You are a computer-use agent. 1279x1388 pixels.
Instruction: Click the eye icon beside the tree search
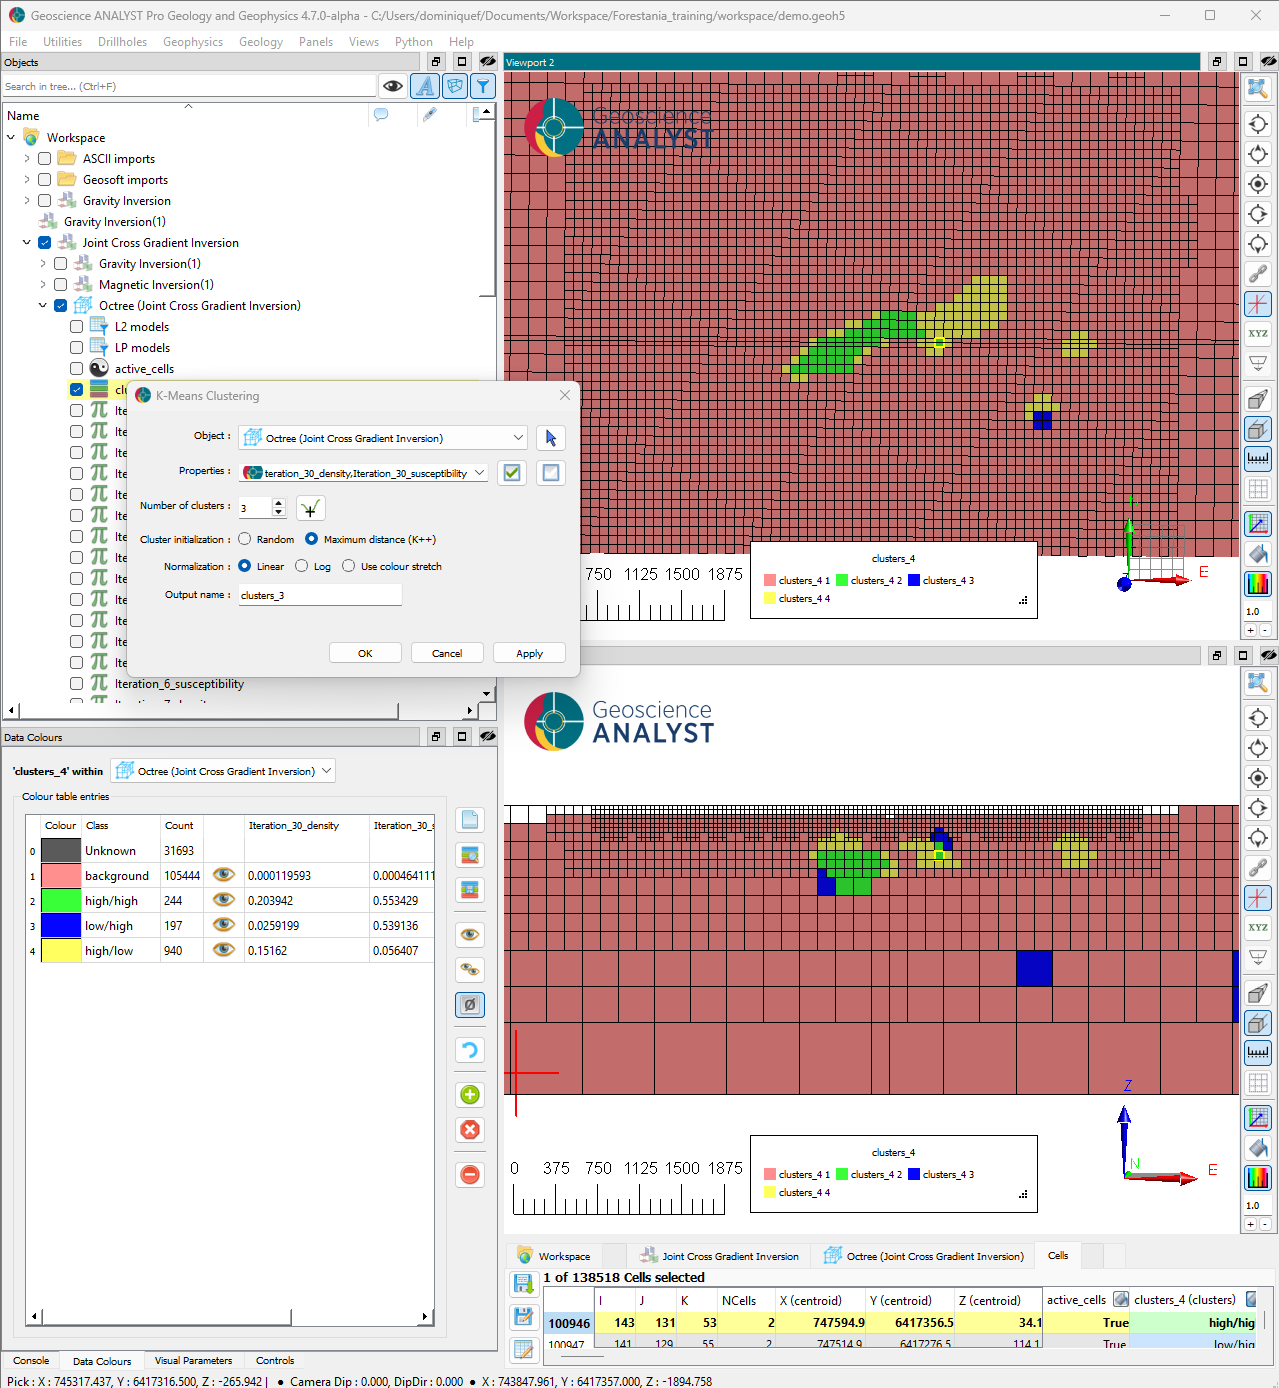393,86
